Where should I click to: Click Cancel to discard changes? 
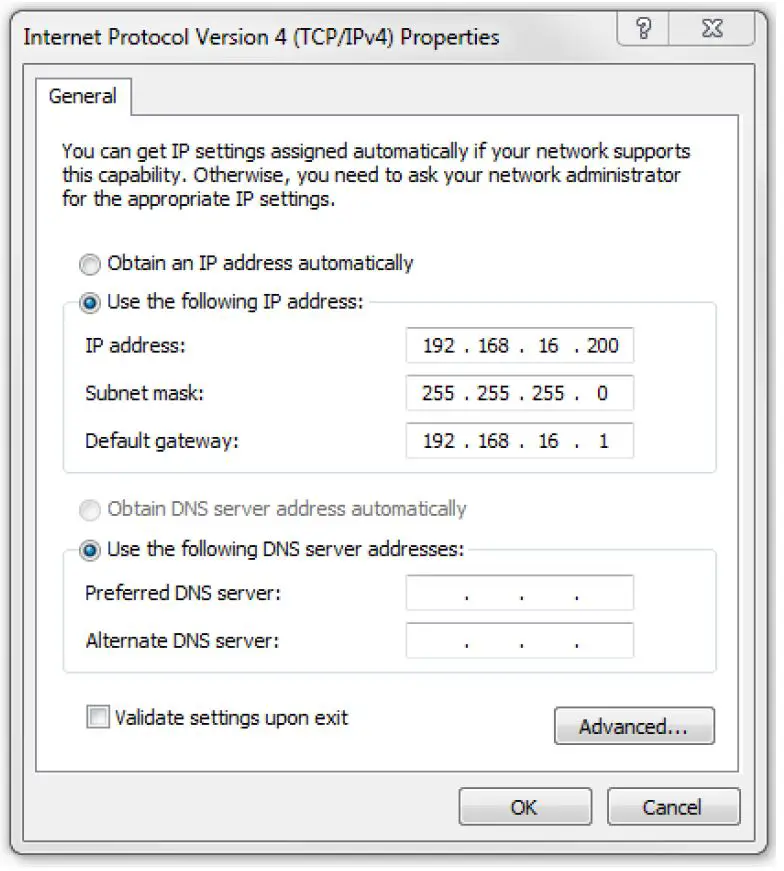(673, 807)
